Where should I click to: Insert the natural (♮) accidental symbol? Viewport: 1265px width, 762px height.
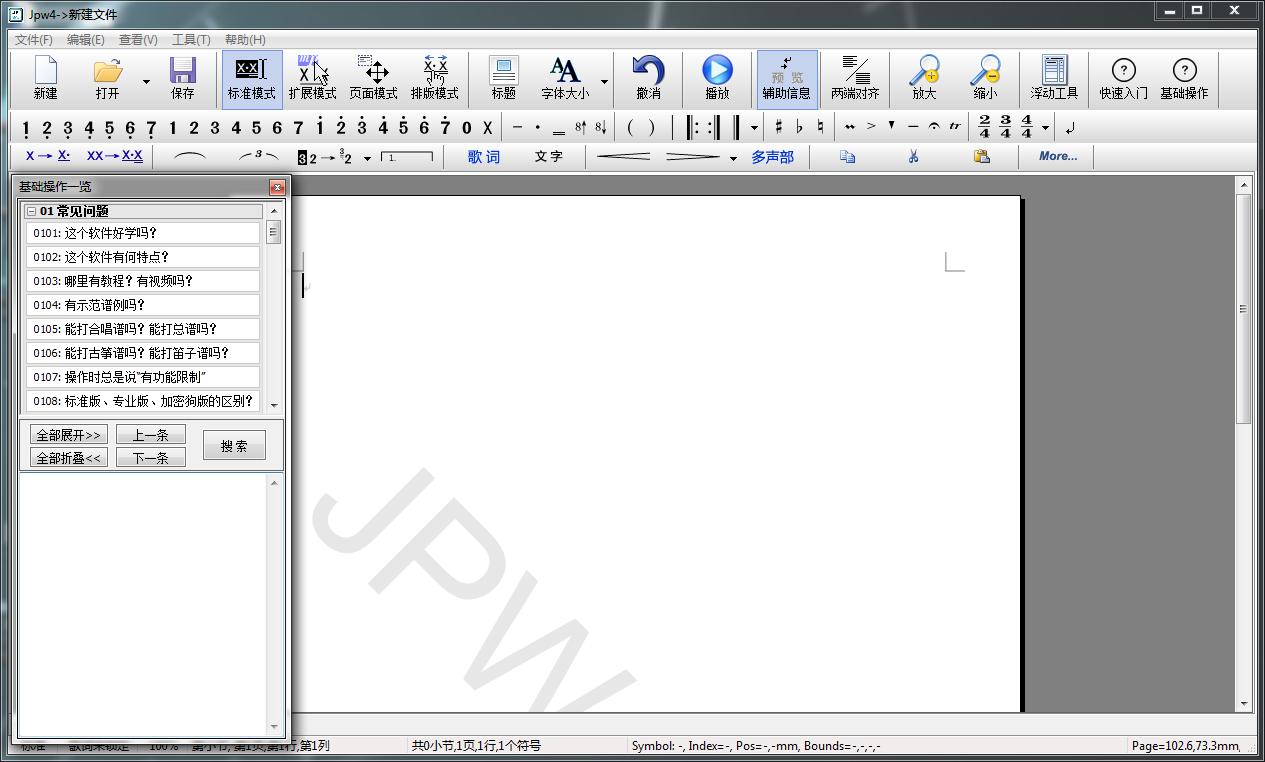(x=820, y=127)
